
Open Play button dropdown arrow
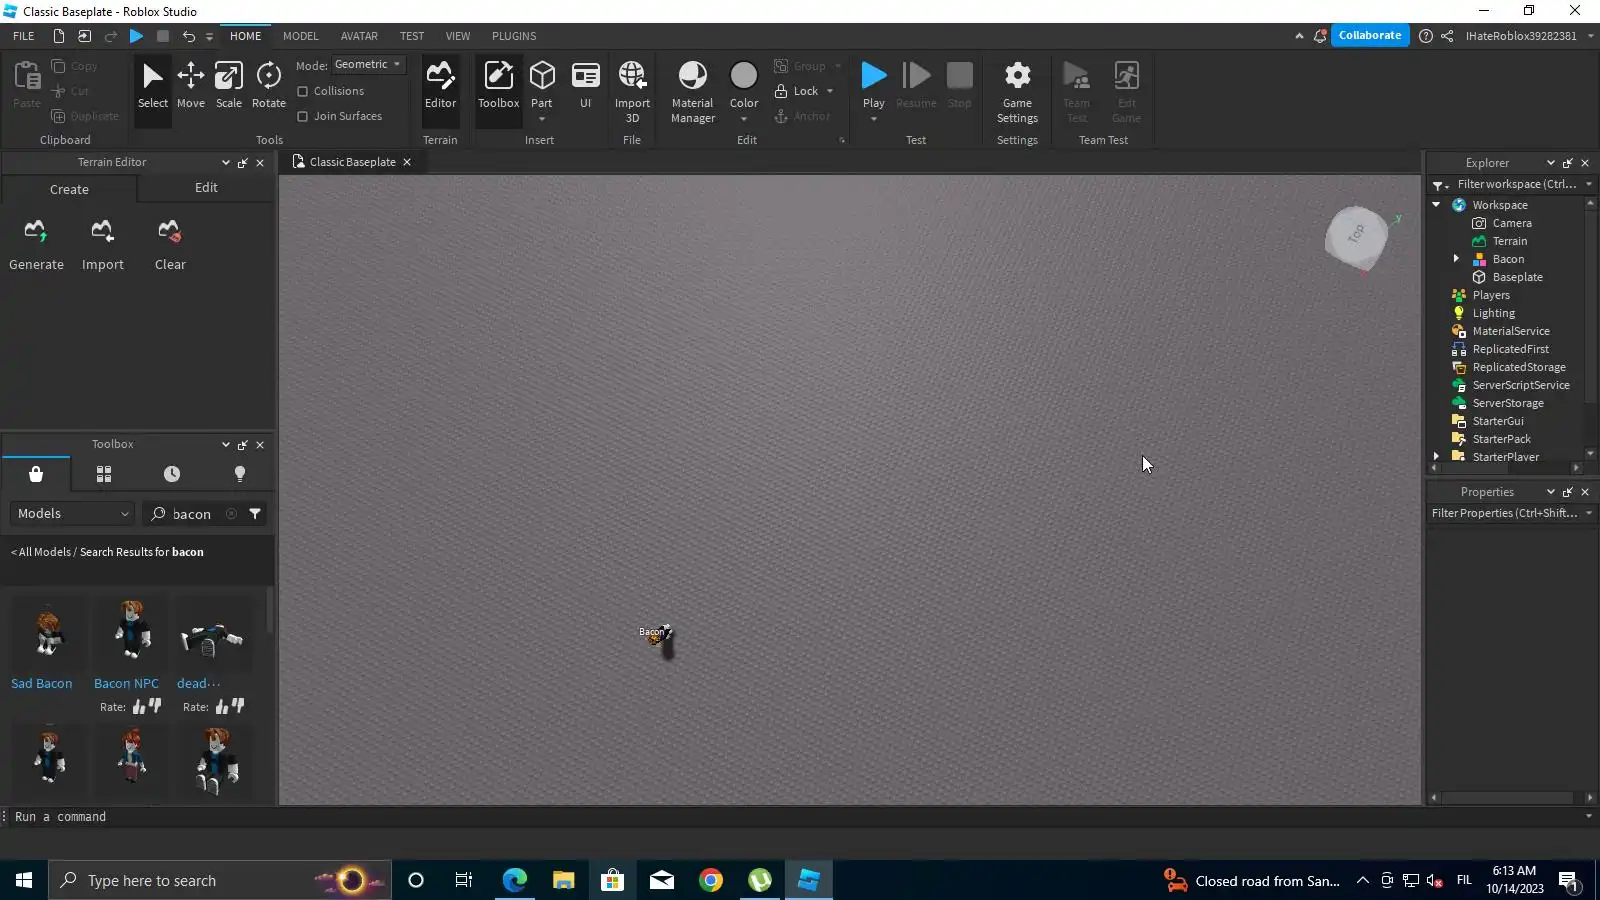tap(874, 119)
